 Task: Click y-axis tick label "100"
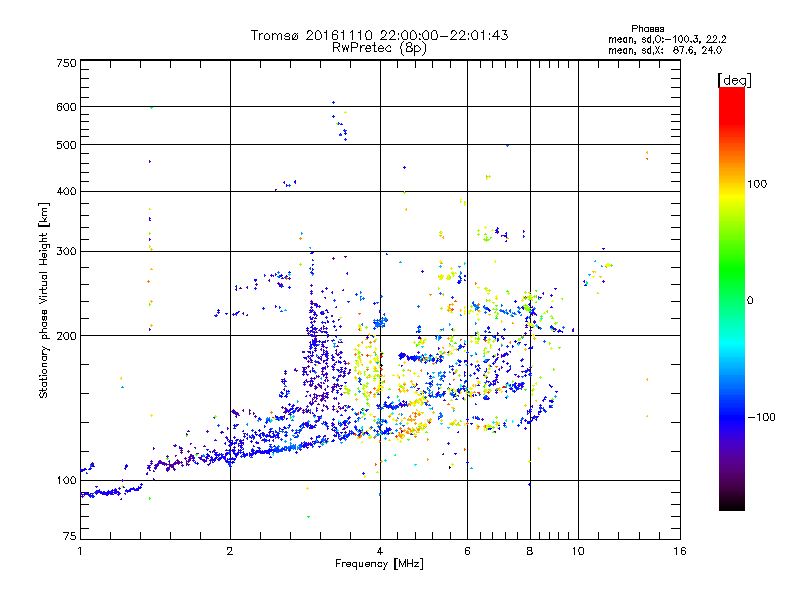66,480
